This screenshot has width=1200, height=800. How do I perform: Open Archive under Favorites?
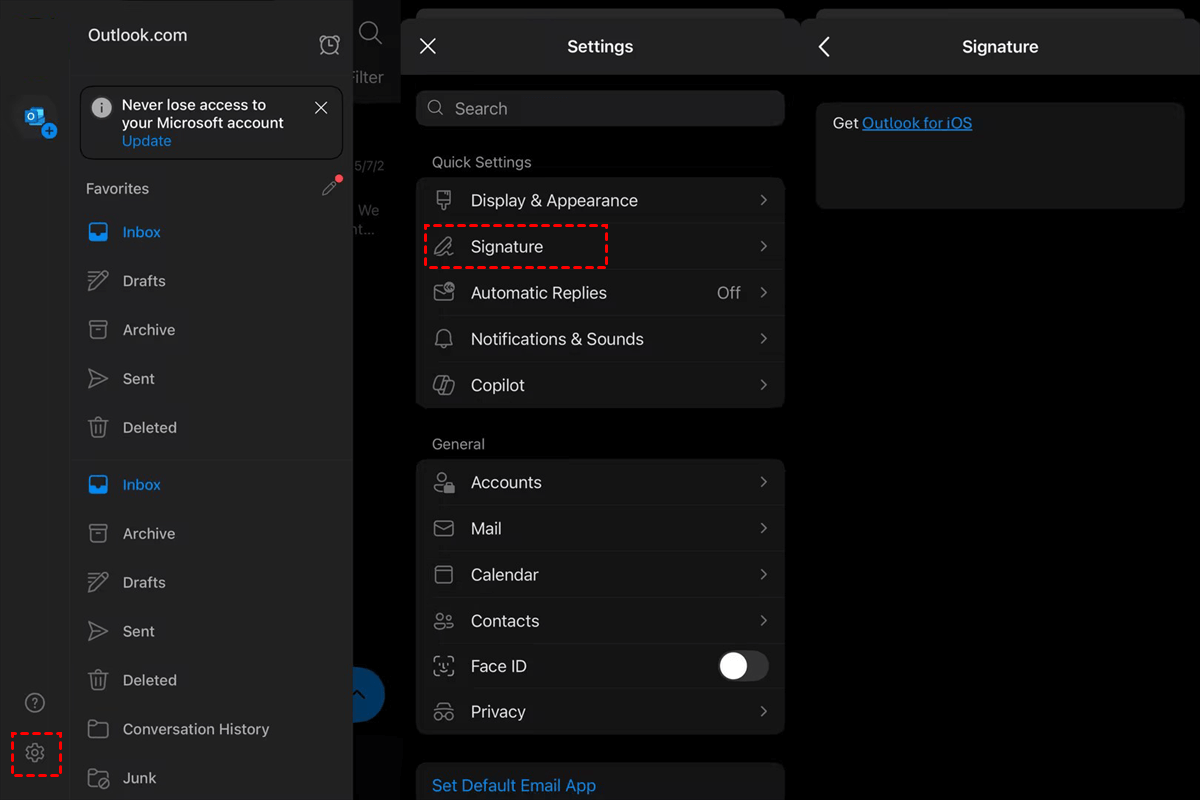211,330
